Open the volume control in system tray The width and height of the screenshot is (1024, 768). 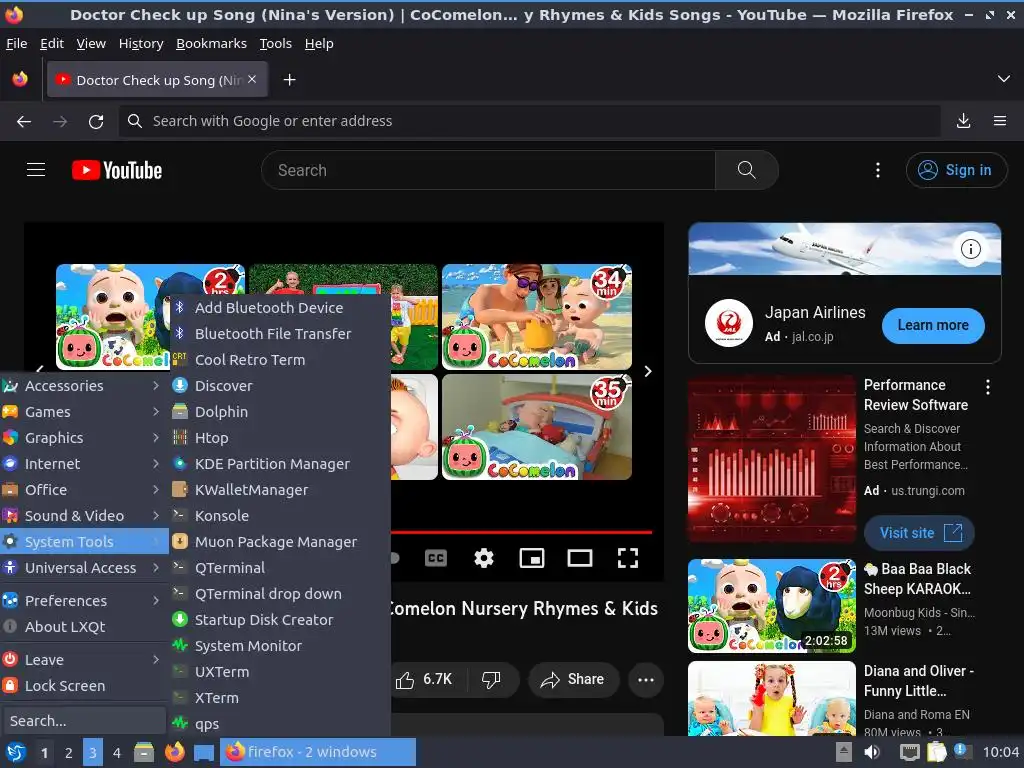[x=872, y=752]
